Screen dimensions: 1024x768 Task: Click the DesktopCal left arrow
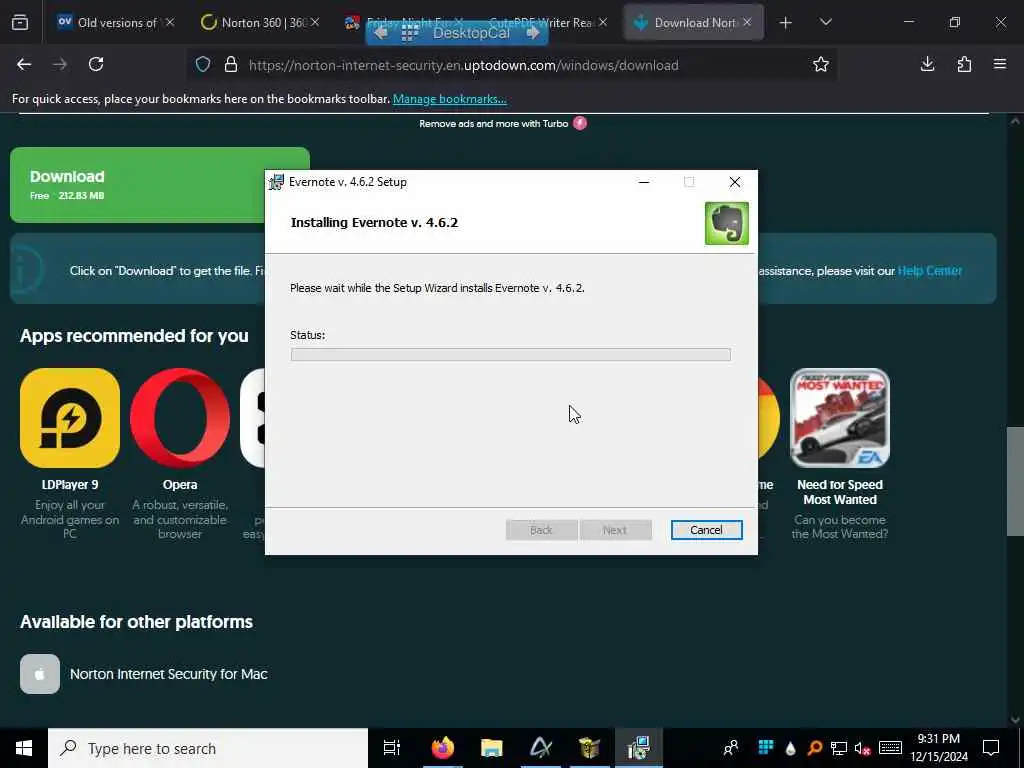(381, 33)
